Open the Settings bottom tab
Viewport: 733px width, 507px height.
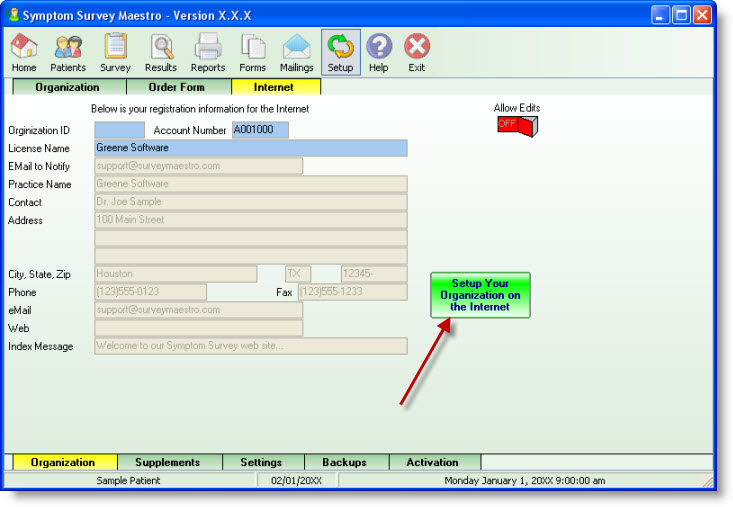260,463
